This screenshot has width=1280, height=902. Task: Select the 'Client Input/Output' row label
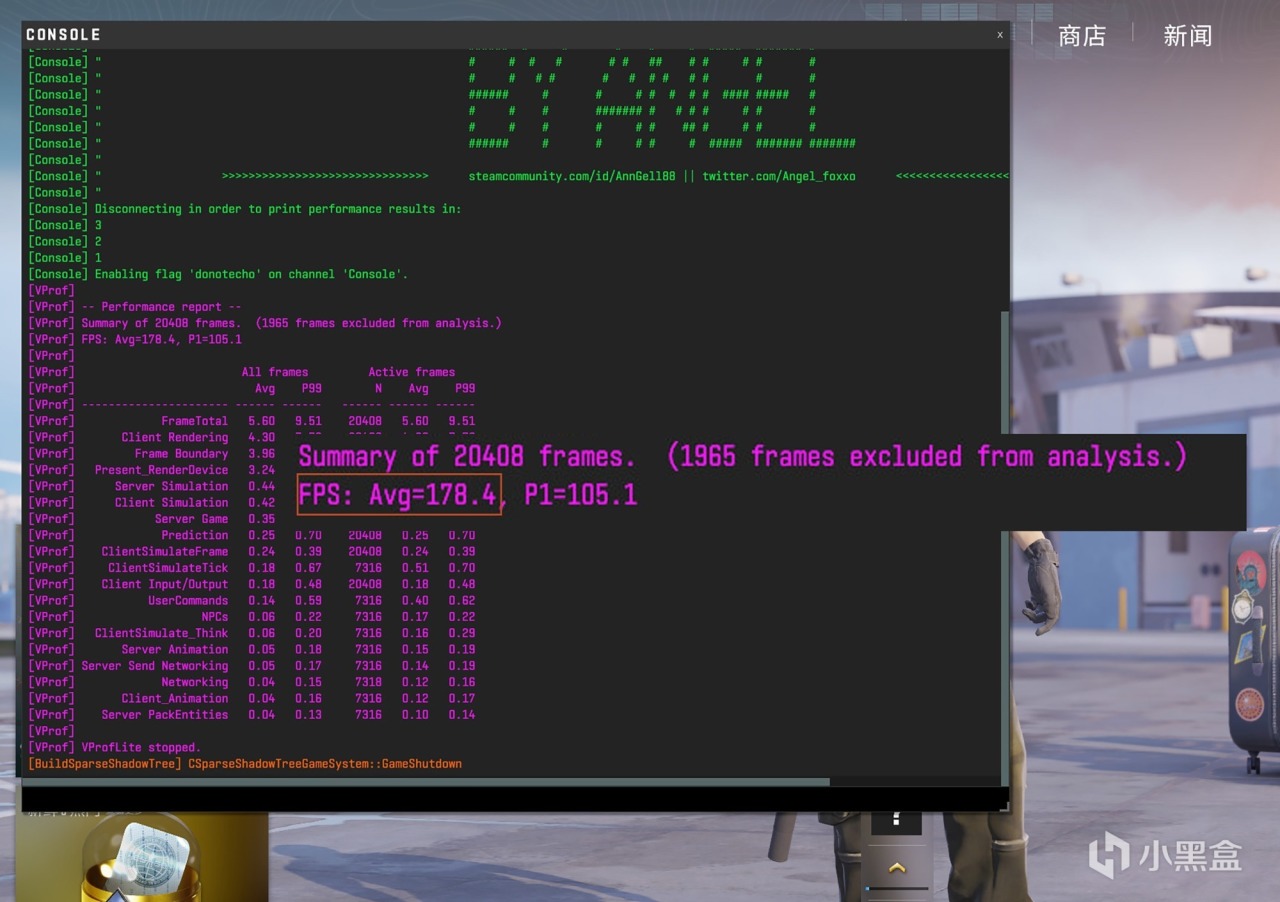(x=165, y=584)
